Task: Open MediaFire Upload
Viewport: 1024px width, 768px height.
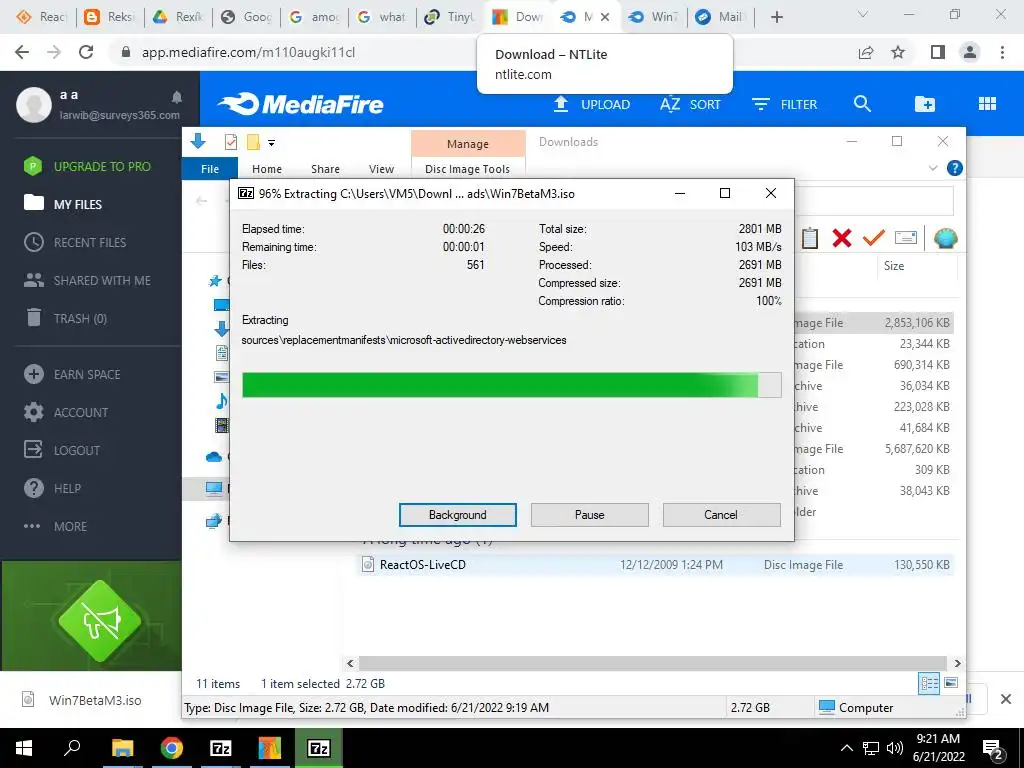Action: coord(592,104)
